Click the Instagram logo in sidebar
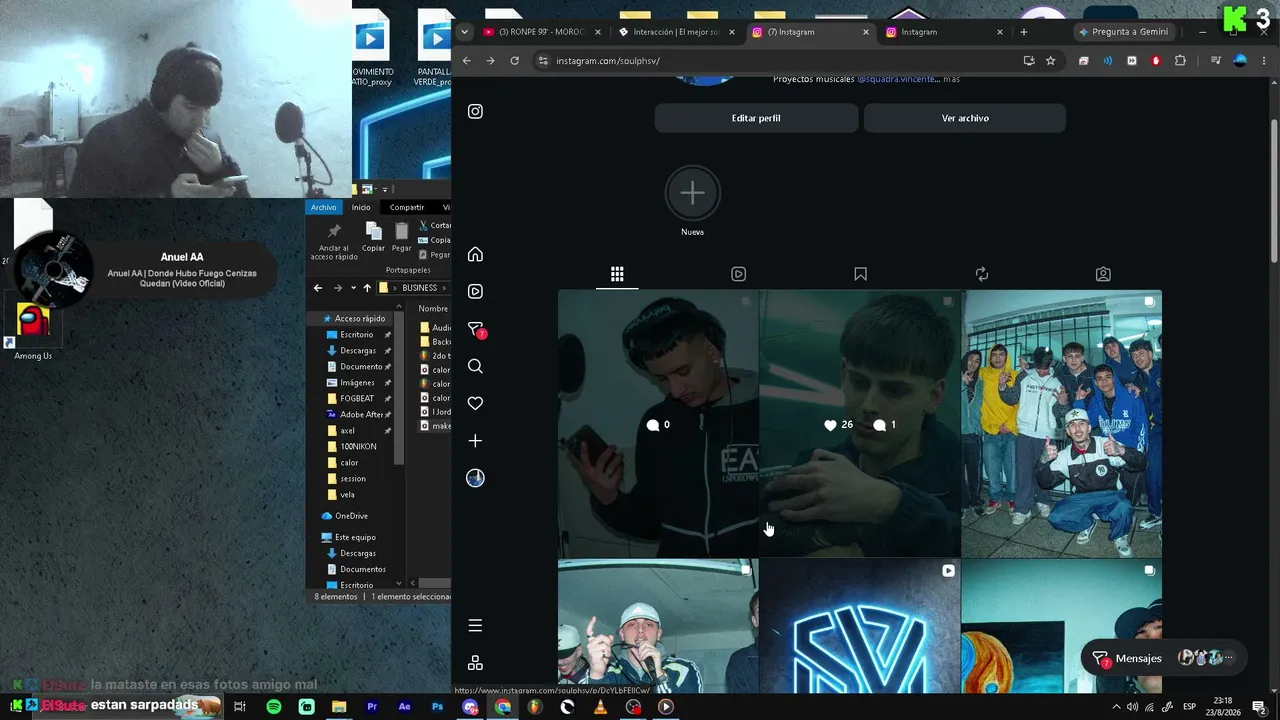This screenshot has width=1280, height=720. coord(475,111)
